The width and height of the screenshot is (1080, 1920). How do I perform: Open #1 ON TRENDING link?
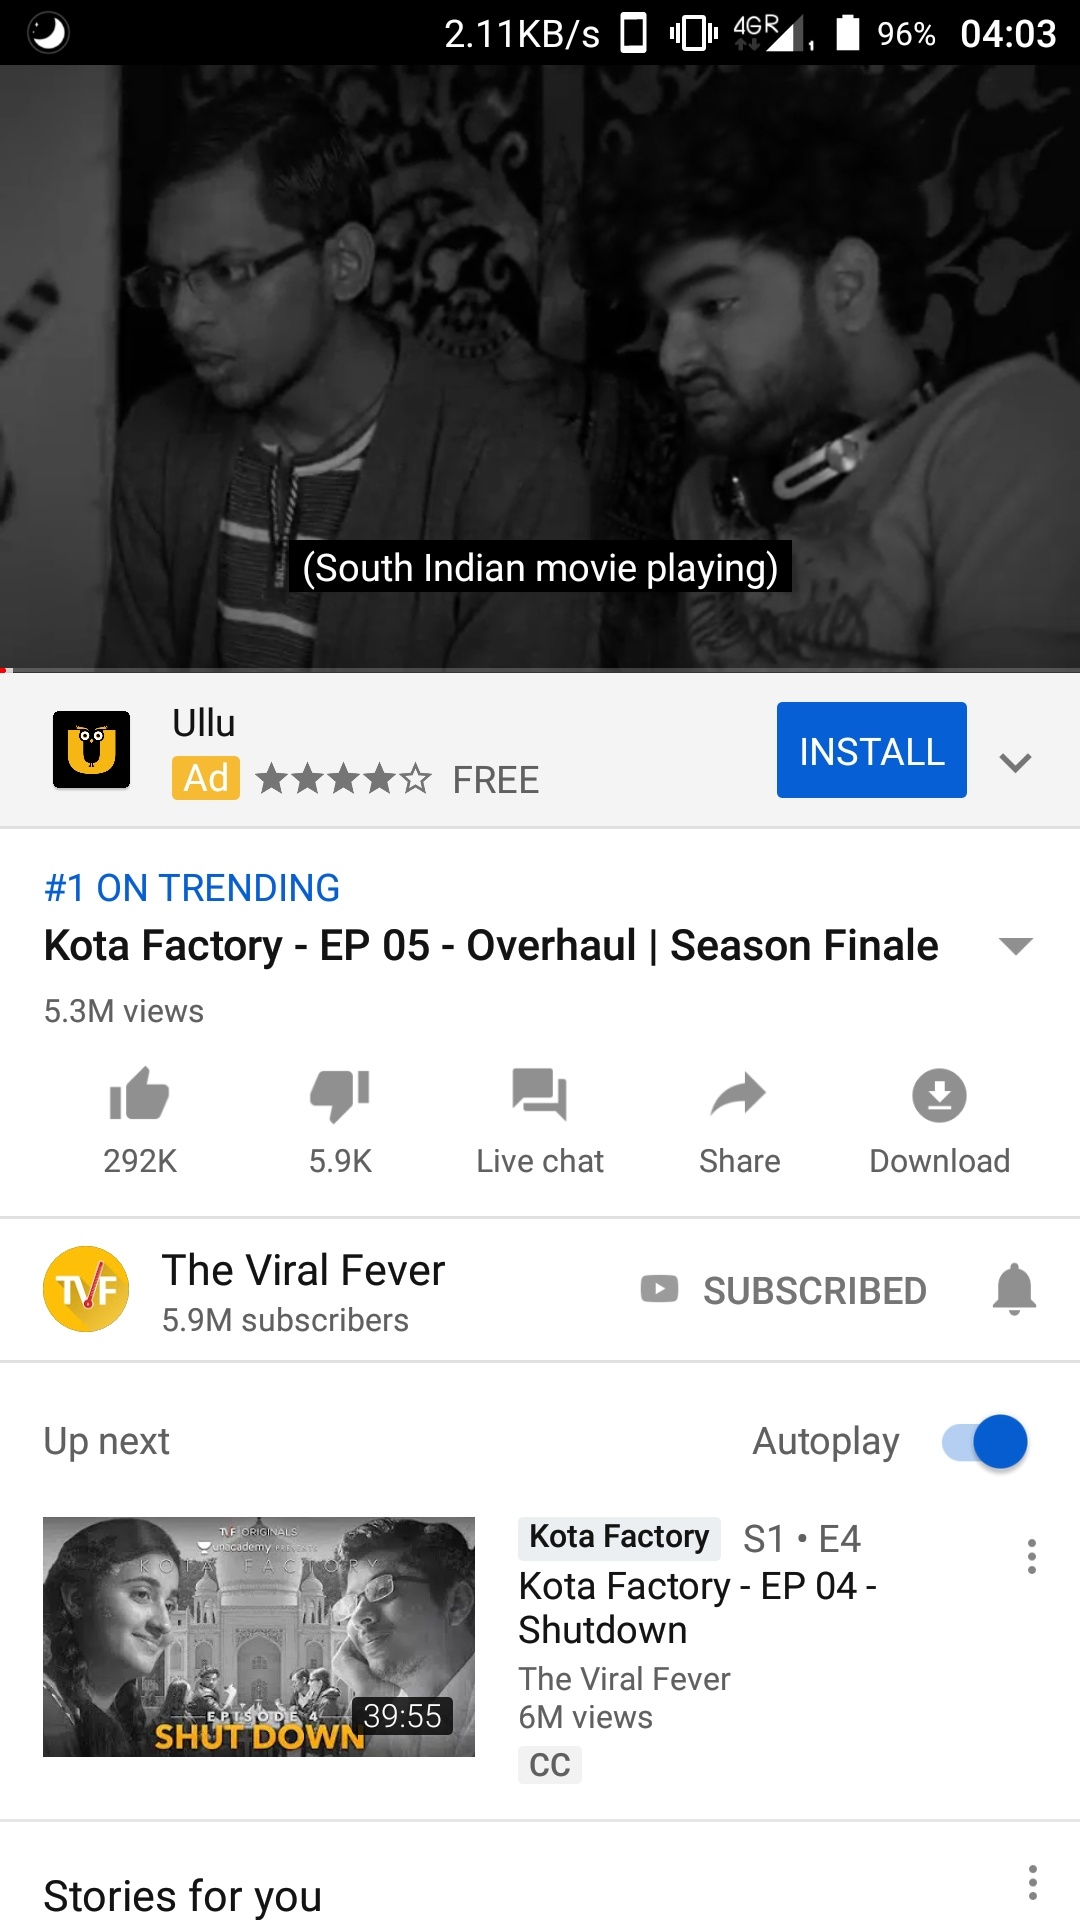pyautogui.click(x=192, y=888)
